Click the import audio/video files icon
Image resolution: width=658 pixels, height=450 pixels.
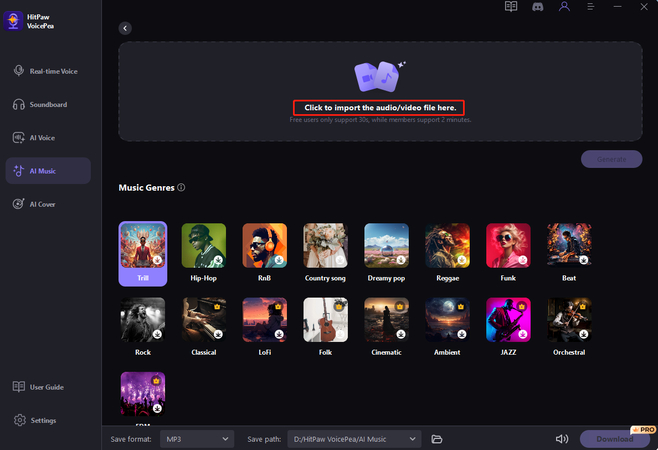point(380,76)
